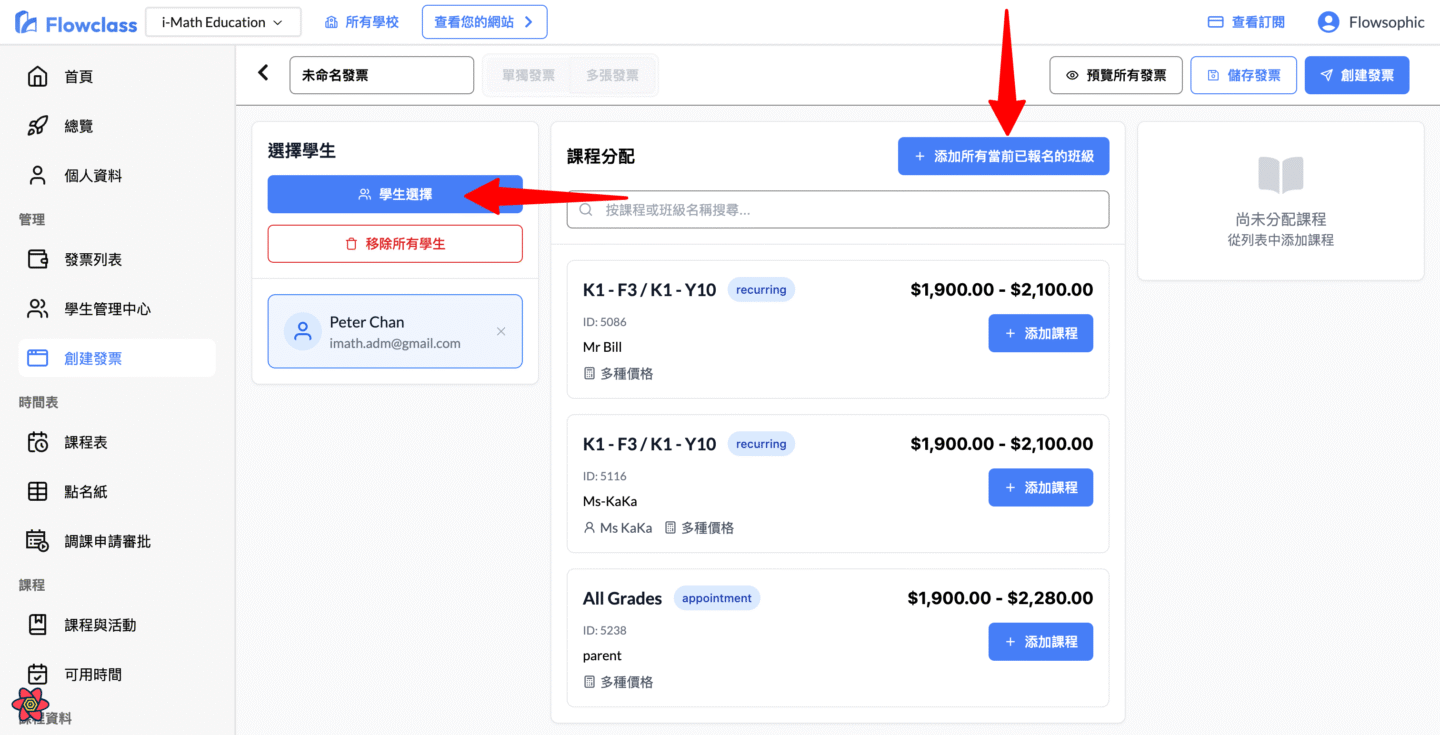Click the Flowsophic profile avatar icon
This screenshot has width=1440, height=735.
[1328, 22]
